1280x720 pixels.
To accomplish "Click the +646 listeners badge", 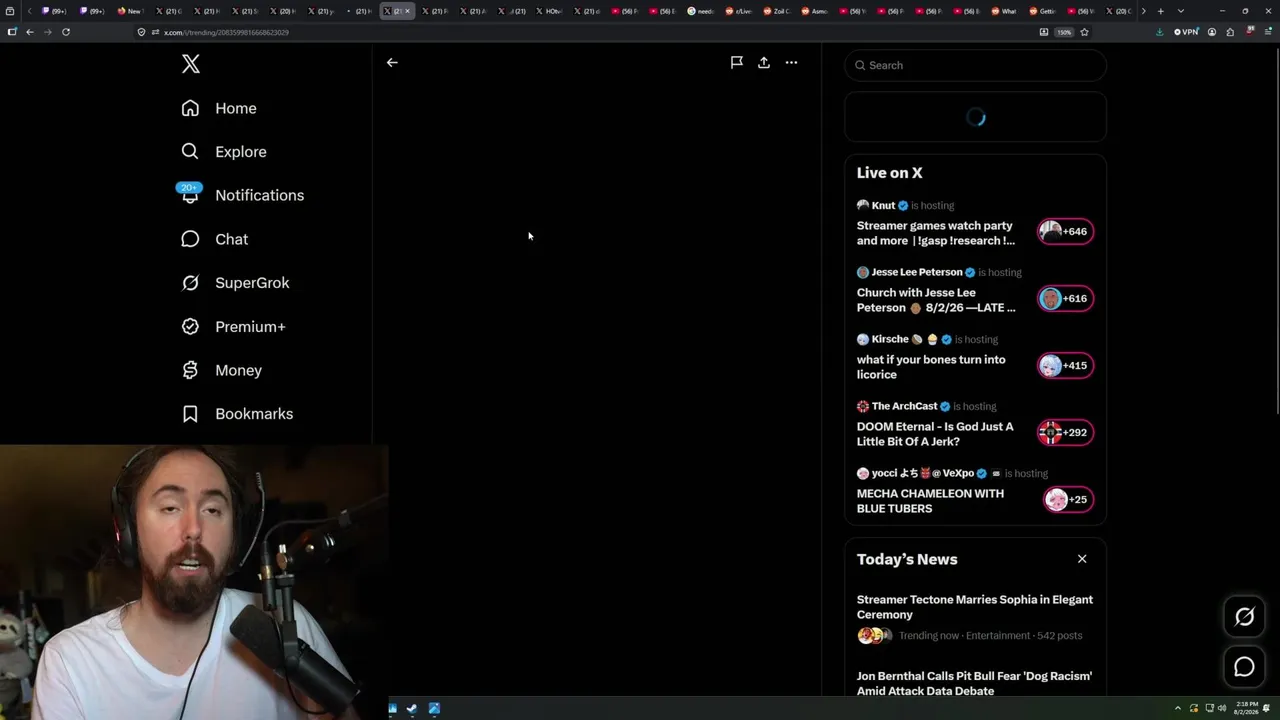I will pos(1065,231).
